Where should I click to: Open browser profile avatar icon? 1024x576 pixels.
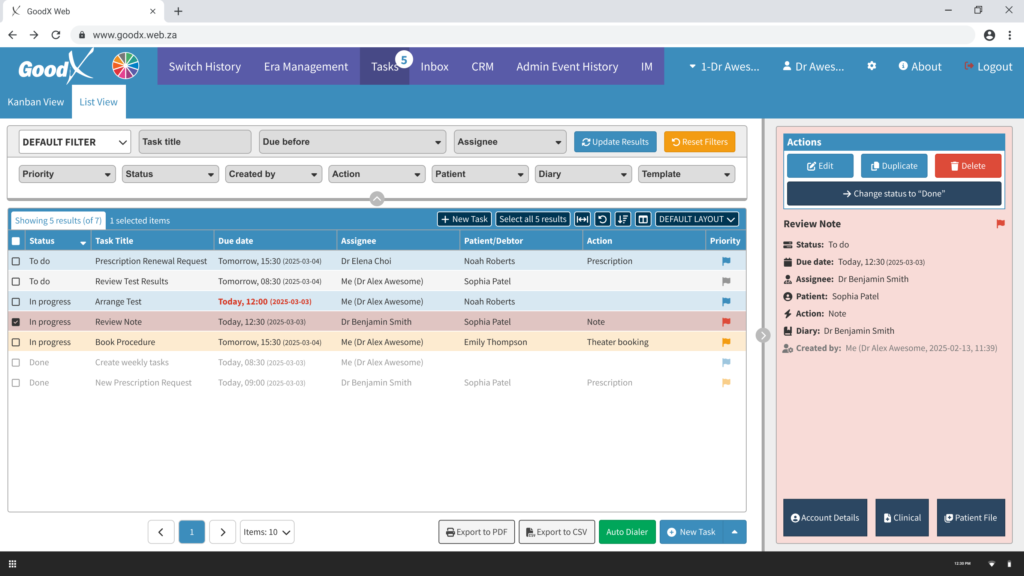(989, 35)
